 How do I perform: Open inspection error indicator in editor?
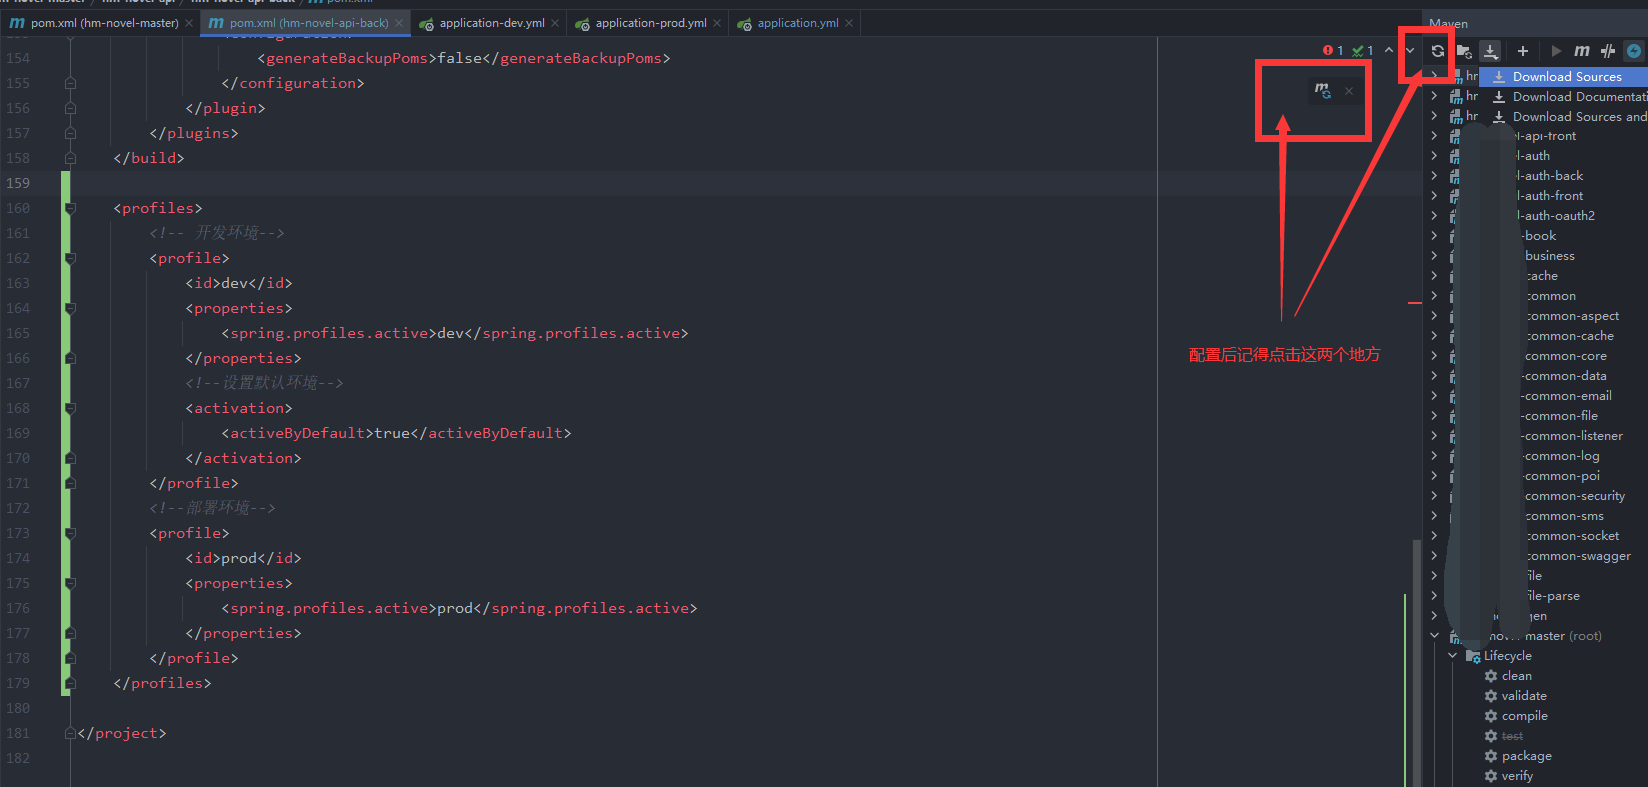point(1333,50)
